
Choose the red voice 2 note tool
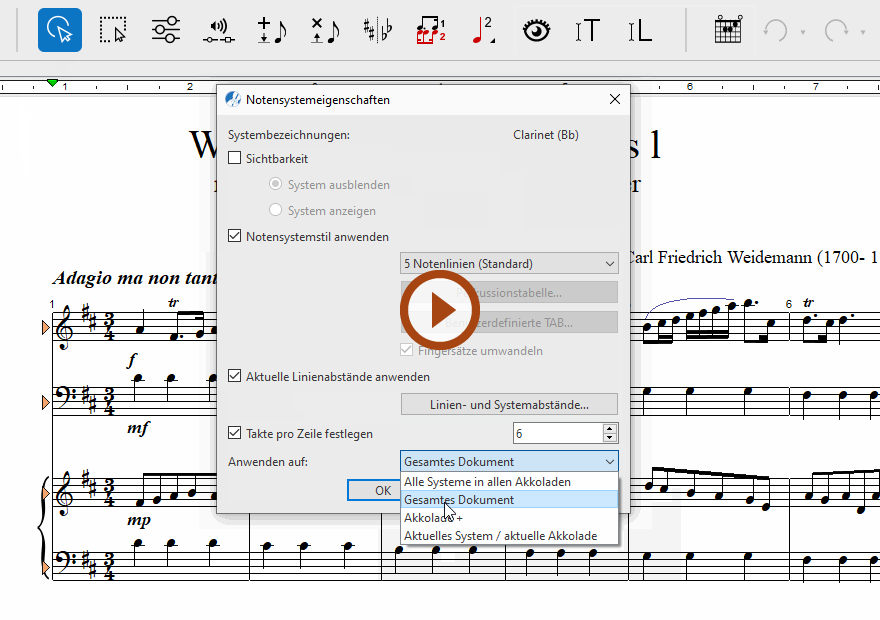pos(483,30)
